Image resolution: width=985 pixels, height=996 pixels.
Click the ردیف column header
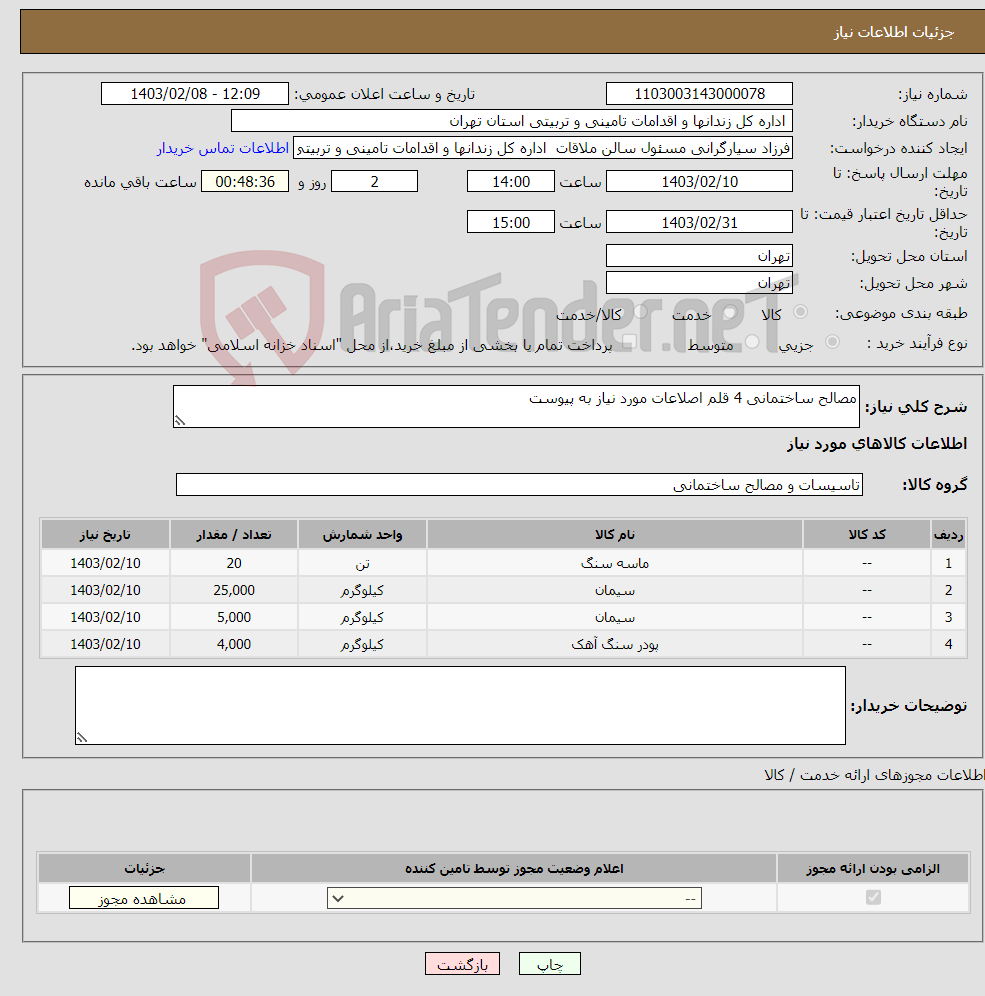point(948,535)
